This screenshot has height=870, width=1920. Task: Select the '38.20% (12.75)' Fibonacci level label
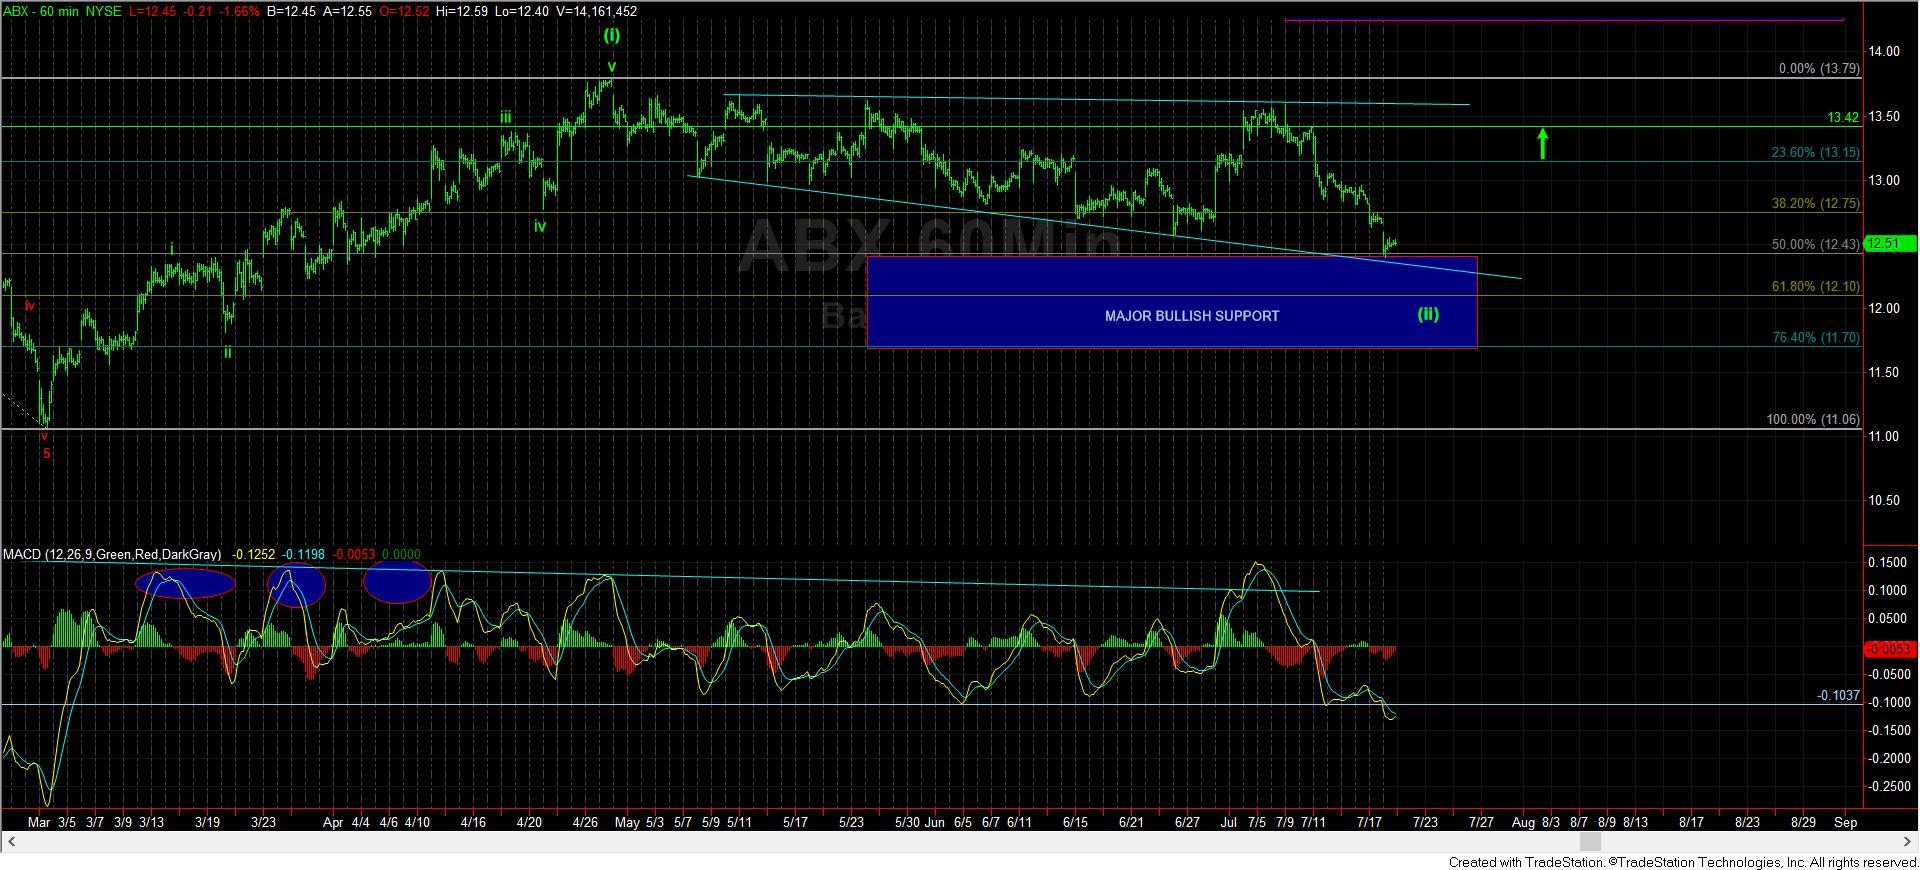coord(1815,203)
